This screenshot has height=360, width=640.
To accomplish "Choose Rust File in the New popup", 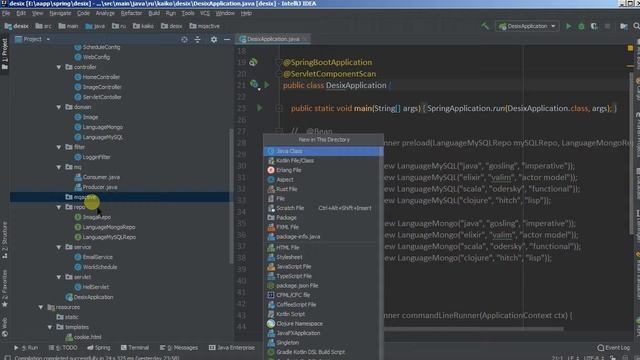I will pyautogui.click(x=322, y=189).
